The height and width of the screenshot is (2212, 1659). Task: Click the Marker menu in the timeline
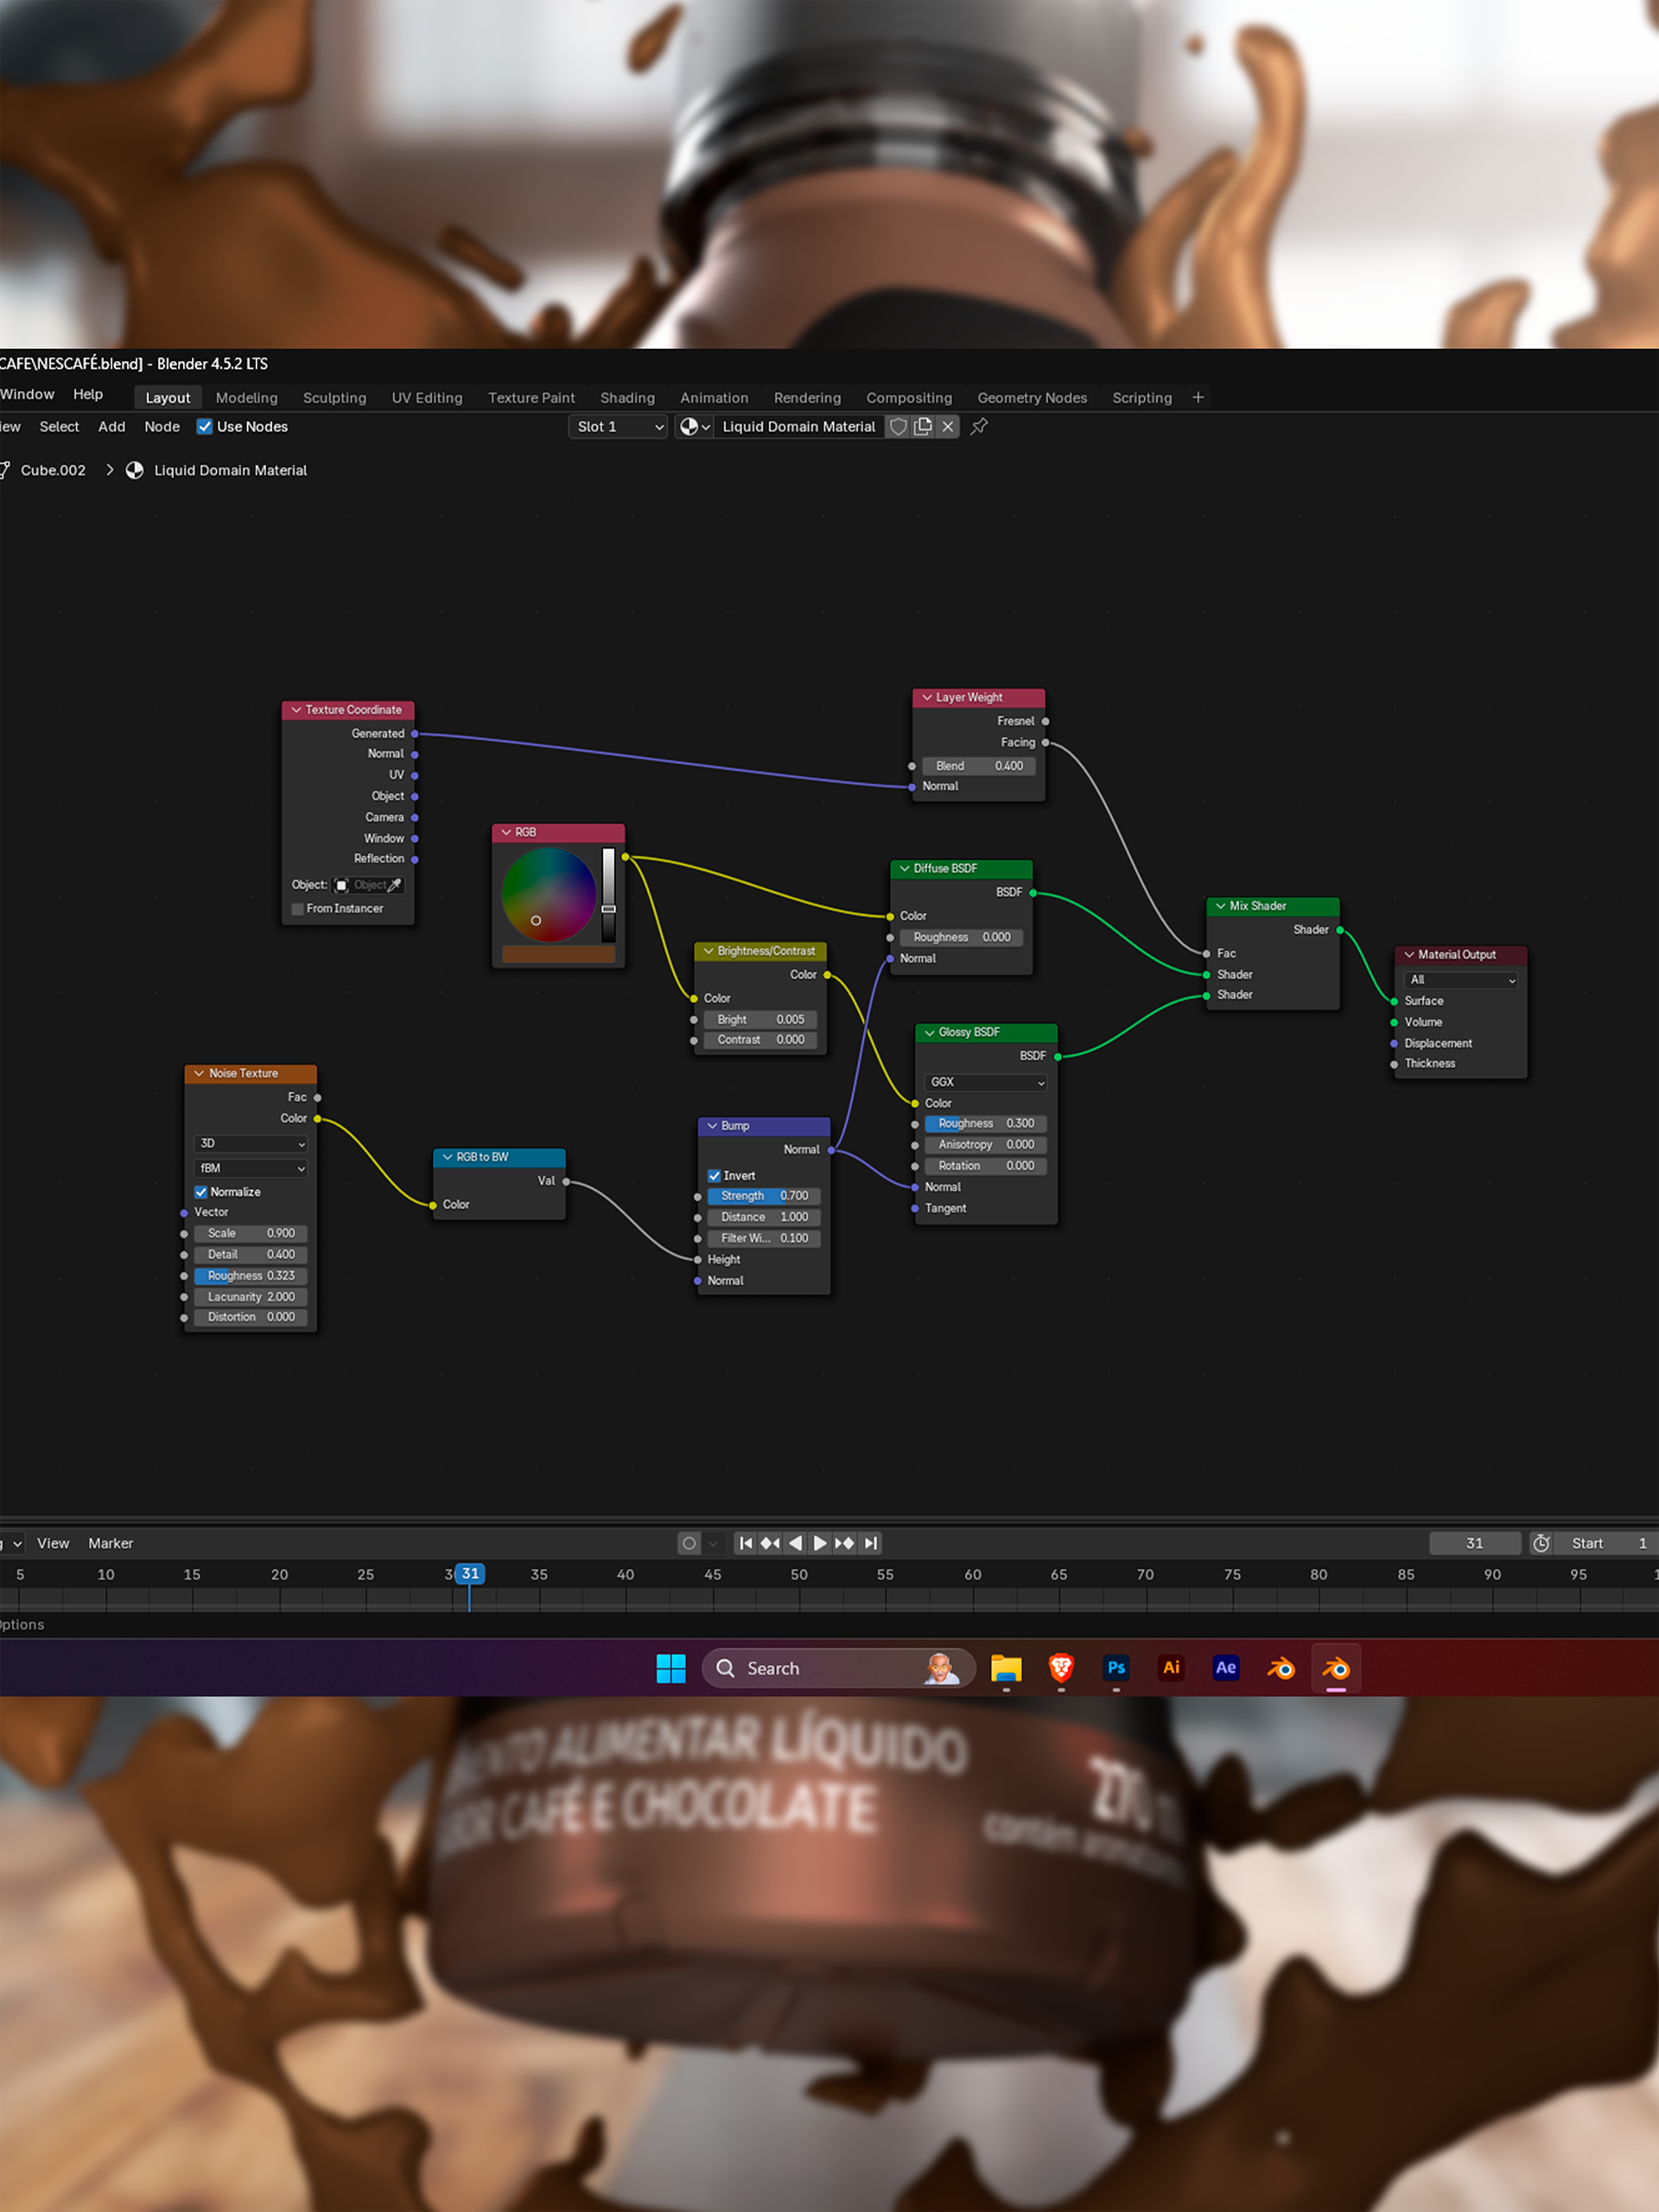110,1543
